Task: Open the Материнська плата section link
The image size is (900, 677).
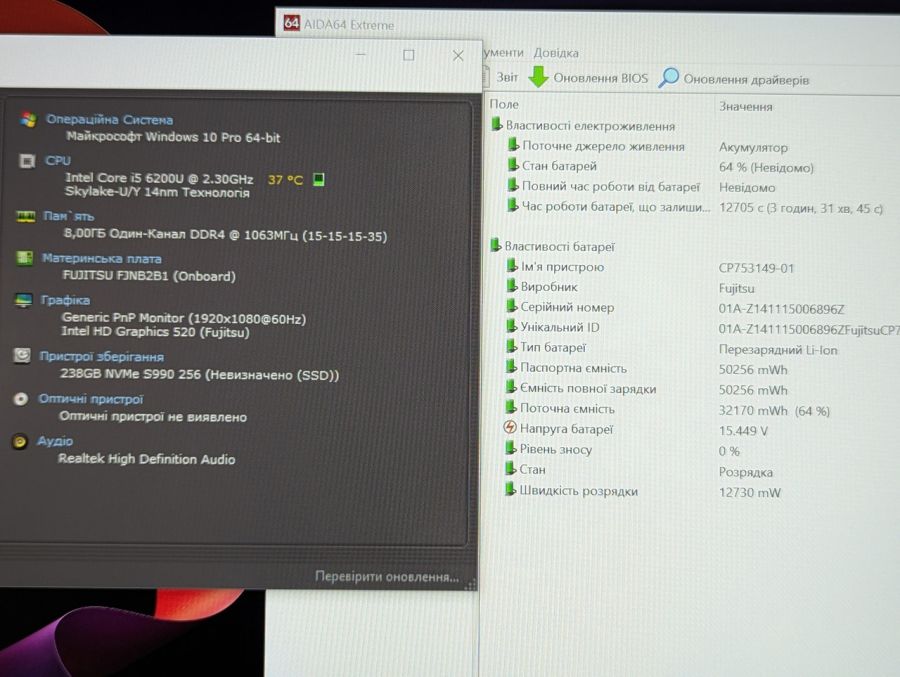Action: (102, 258)
